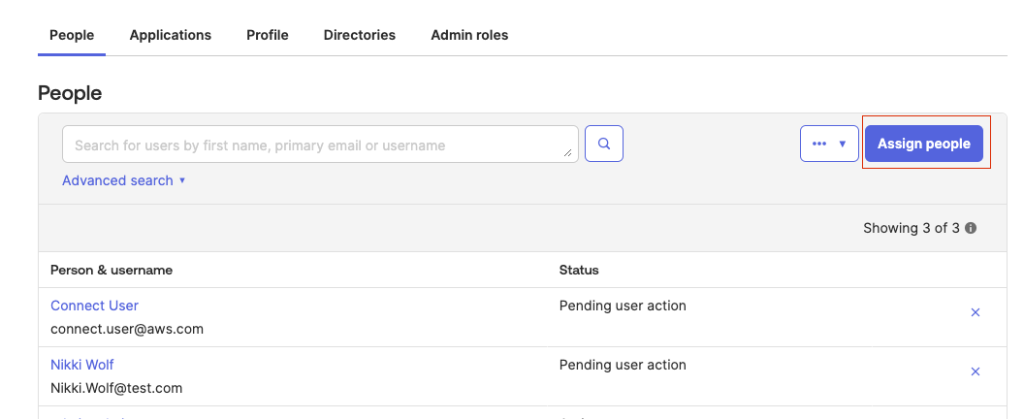Click the connect.user@aws.com username text
This screenshot has height=419, width=1024.
[126, 329]
